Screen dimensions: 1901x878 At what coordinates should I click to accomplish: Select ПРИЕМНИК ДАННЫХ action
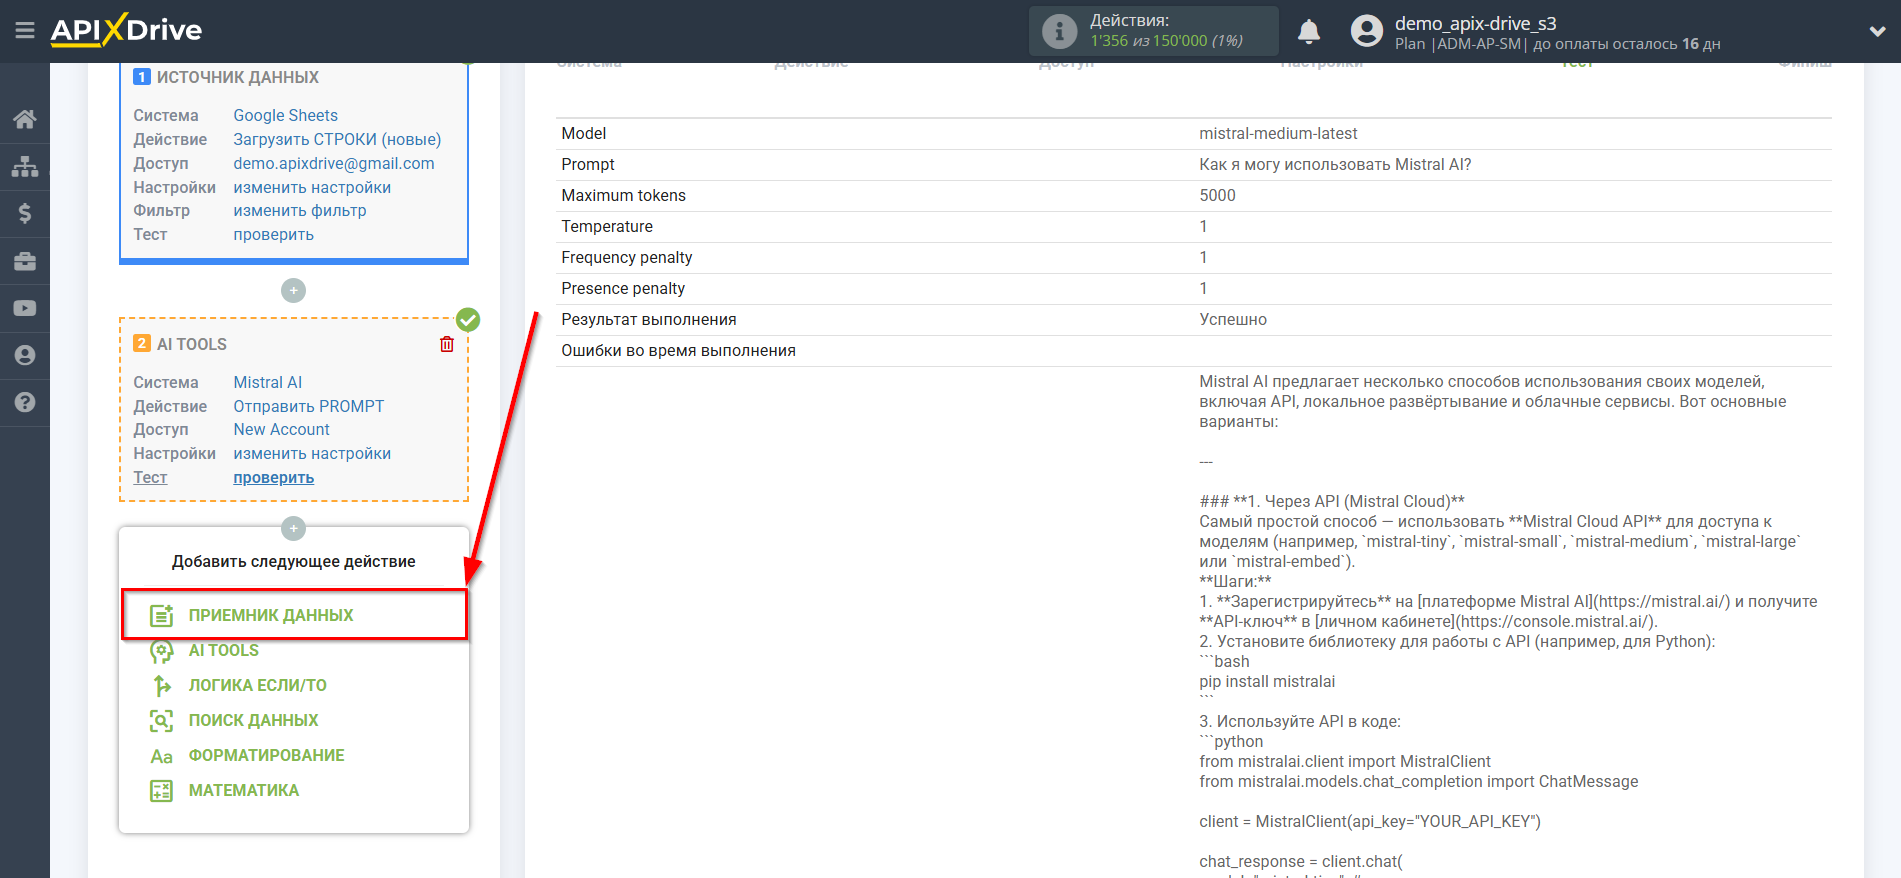click(271, 615)
